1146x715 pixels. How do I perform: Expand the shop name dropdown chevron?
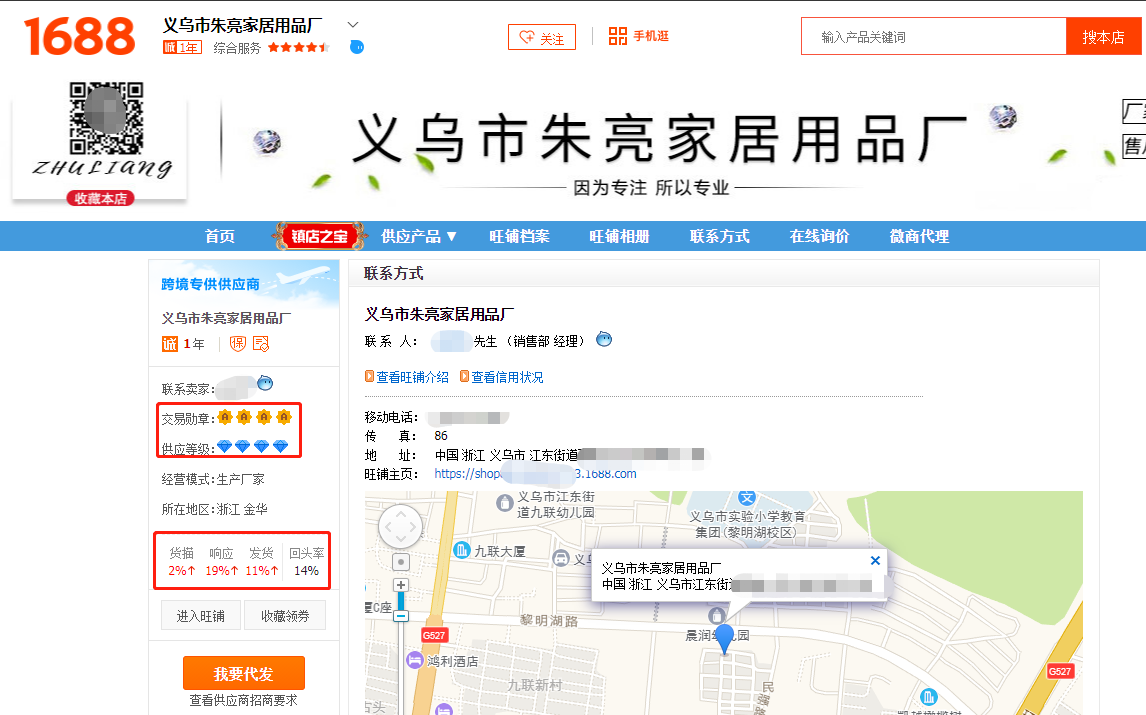point(353,25)
